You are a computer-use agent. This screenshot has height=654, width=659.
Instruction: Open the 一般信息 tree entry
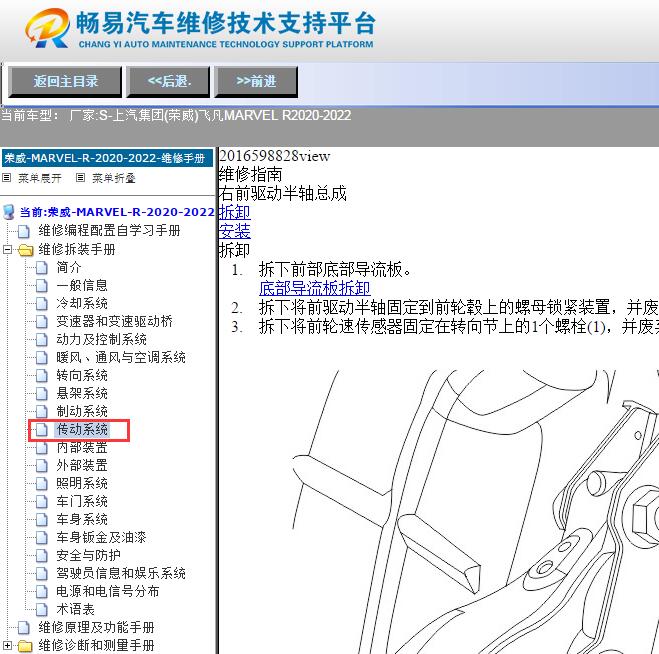82,285
